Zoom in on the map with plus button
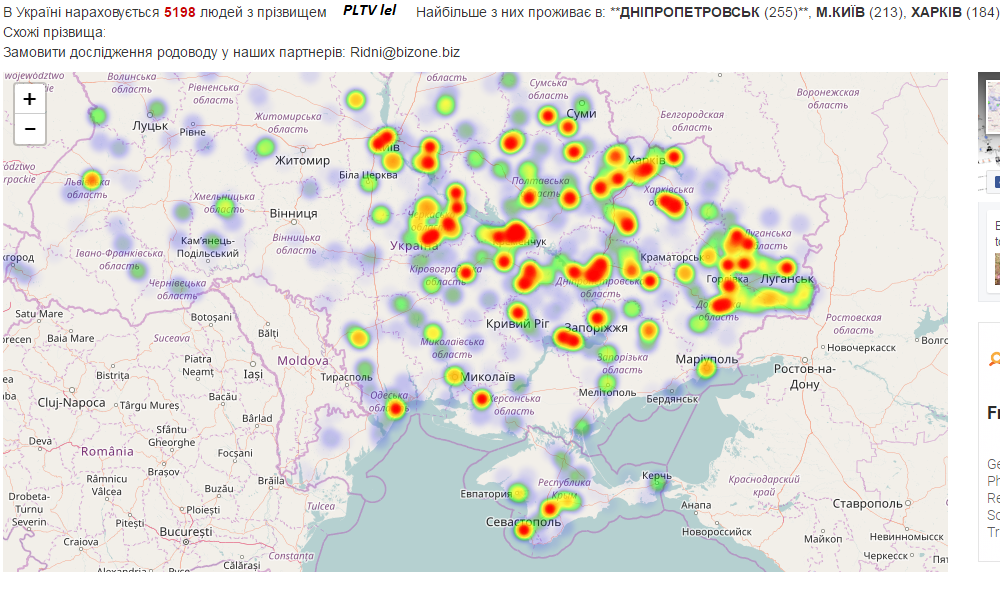Viewport: 1000px width, 590px height. [x=30, y=99]
